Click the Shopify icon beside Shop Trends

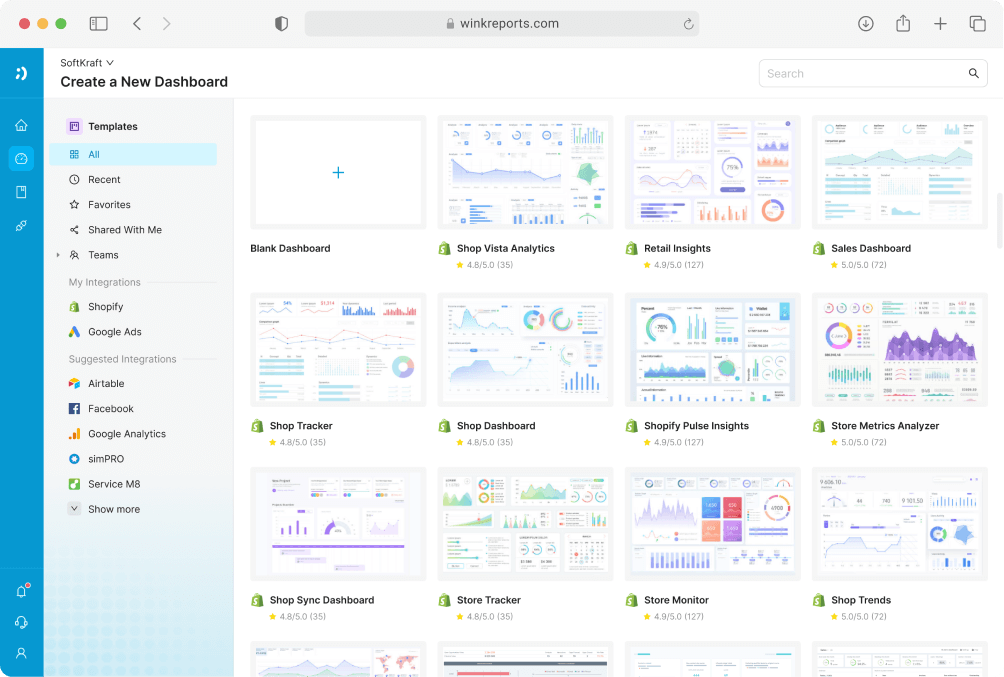click(818, 600)
